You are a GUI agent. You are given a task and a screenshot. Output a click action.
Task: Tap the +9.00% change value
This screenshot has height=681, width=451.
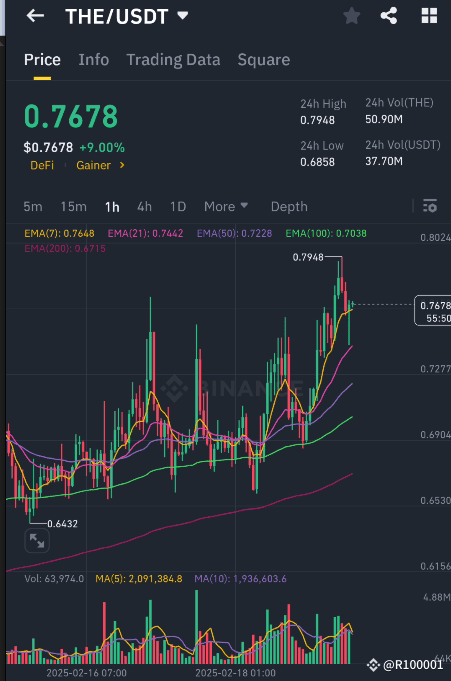coord(102,148)
